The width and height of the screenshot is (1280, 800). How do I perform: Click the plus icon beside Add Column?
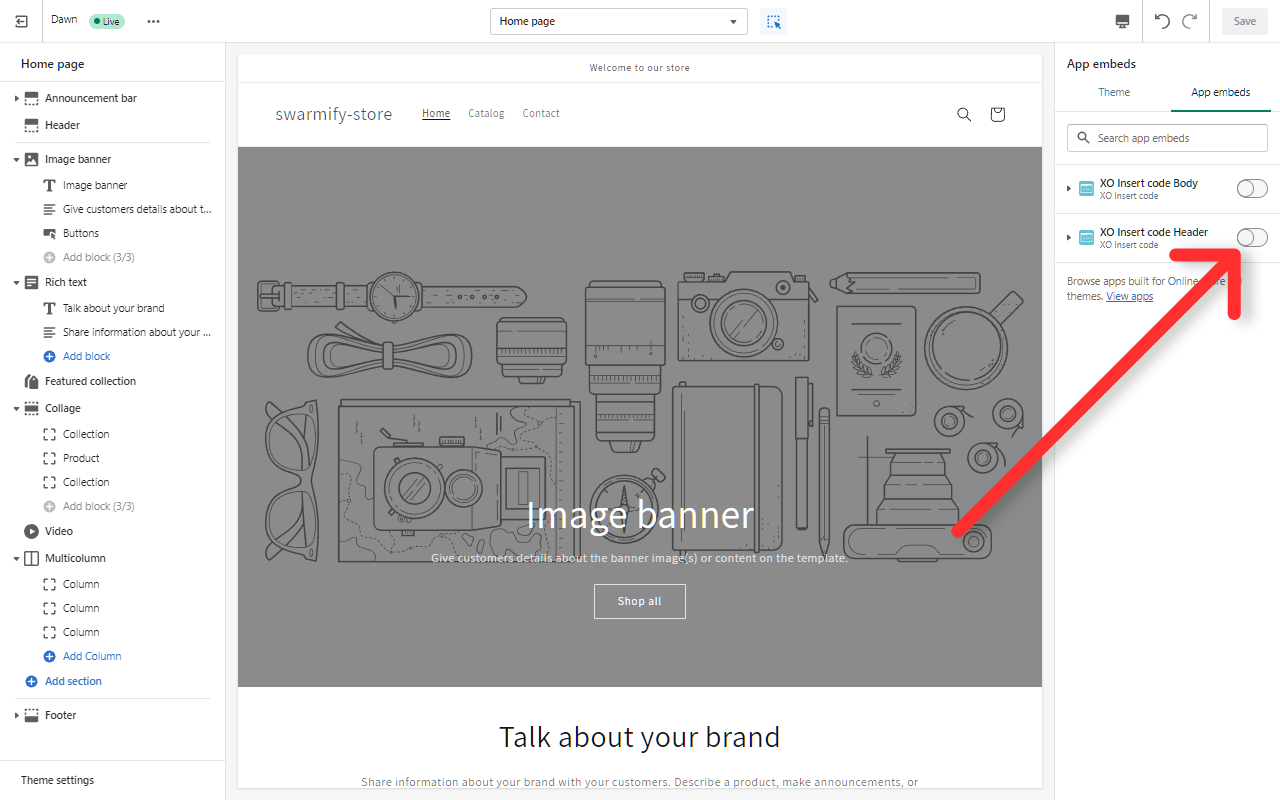click(x=50, y=656)
